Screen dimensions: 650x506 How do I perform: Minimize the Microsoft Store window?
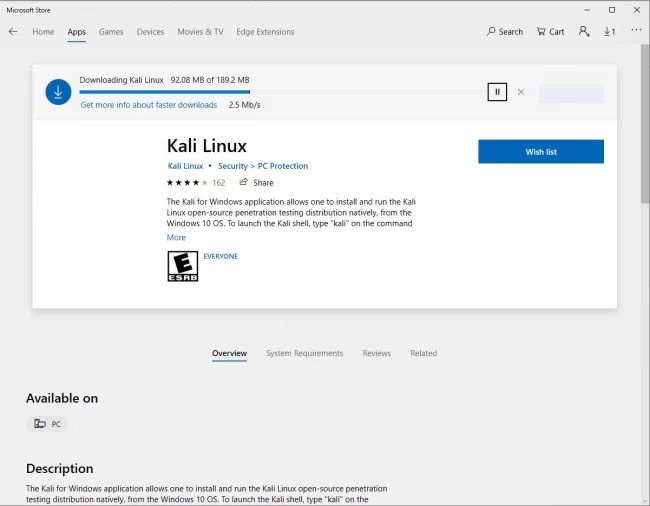point(587,10)
